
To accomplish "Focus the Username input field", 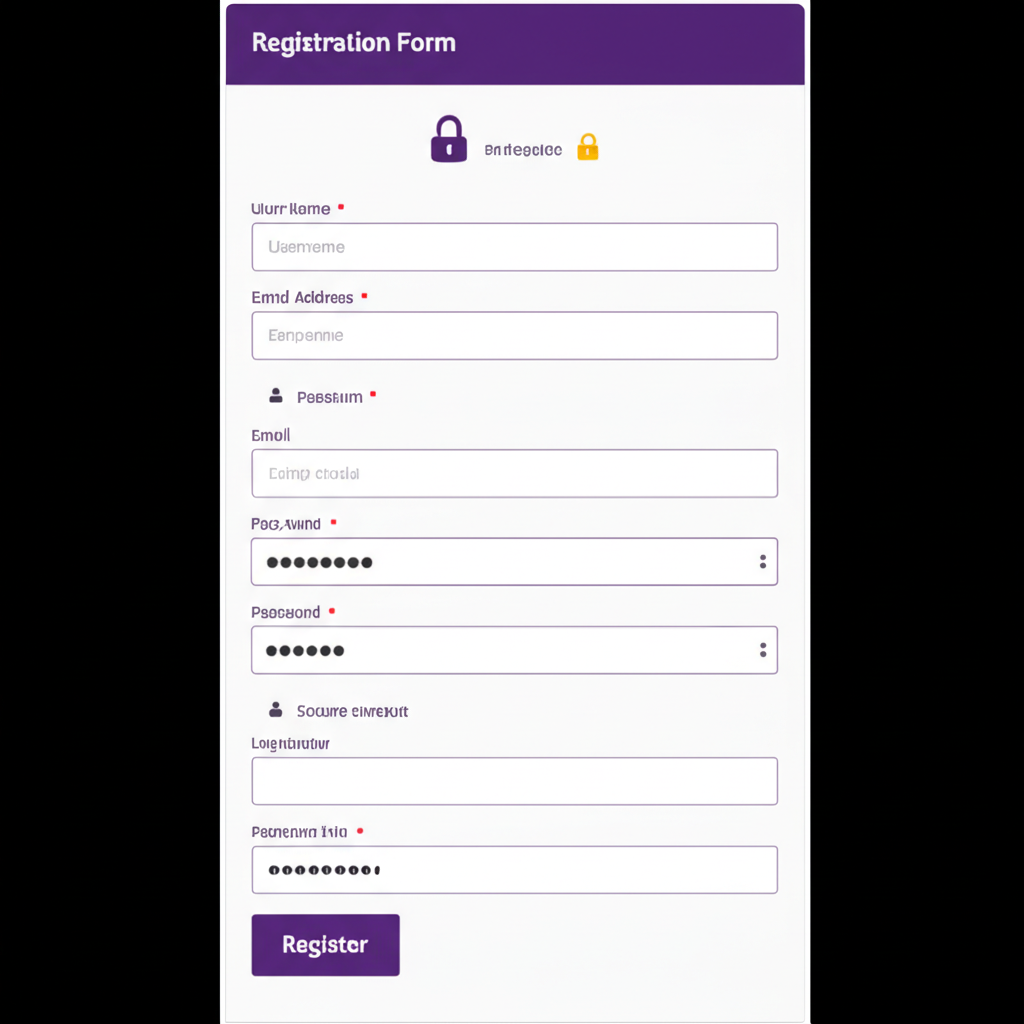I will (x=514, y=247).
